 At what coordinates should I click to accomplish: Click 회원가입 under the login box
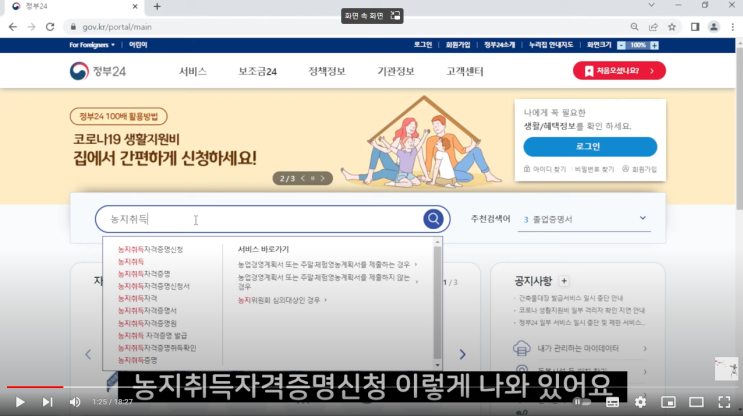coord(640,169)
